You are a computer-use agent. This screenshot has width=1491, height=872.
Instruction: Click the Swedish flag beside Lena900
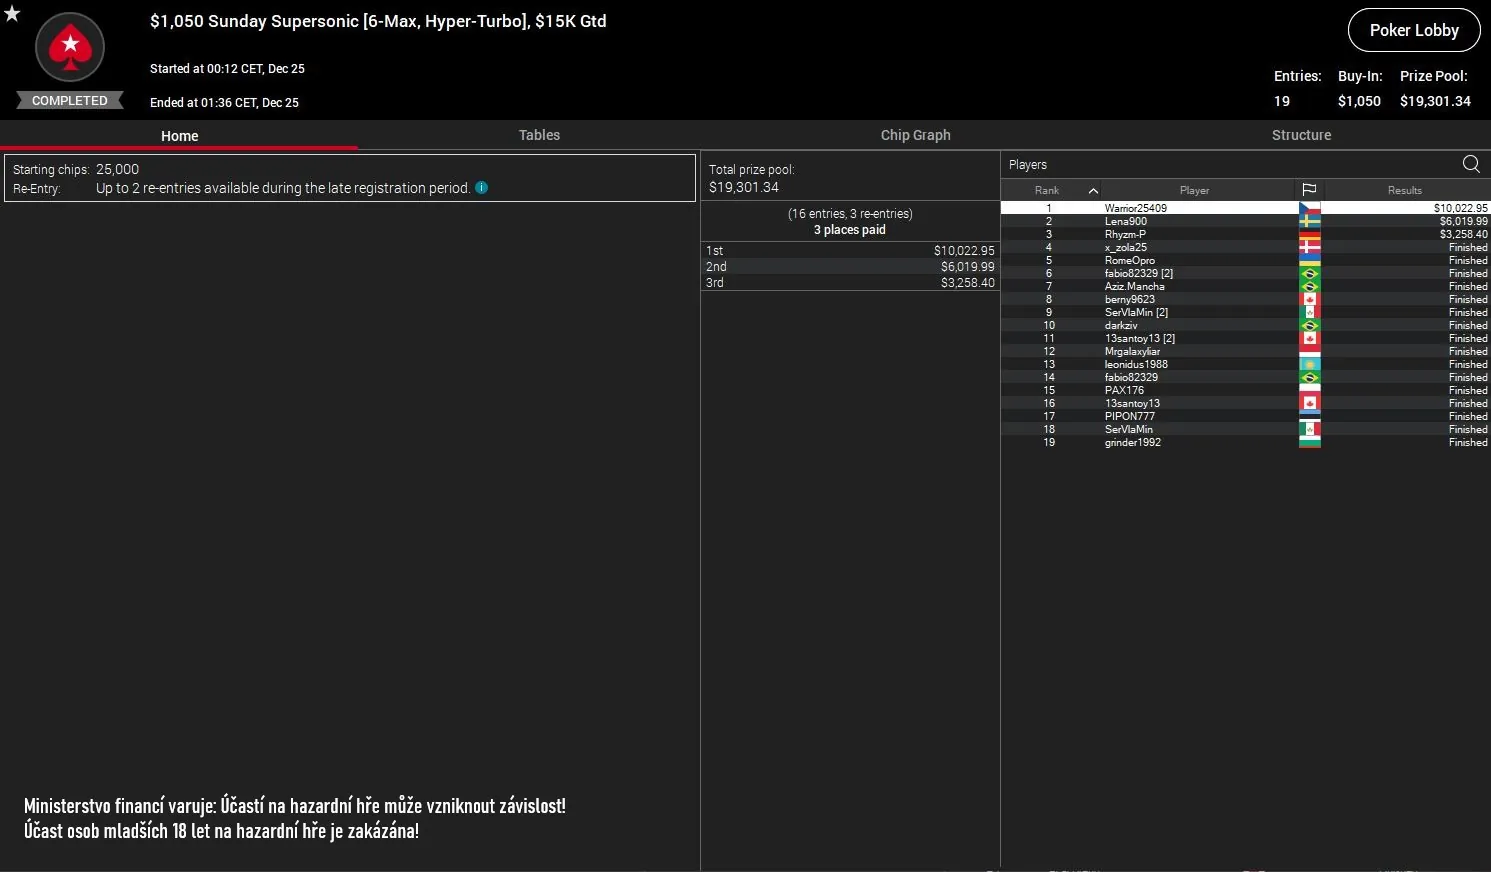1310,220
